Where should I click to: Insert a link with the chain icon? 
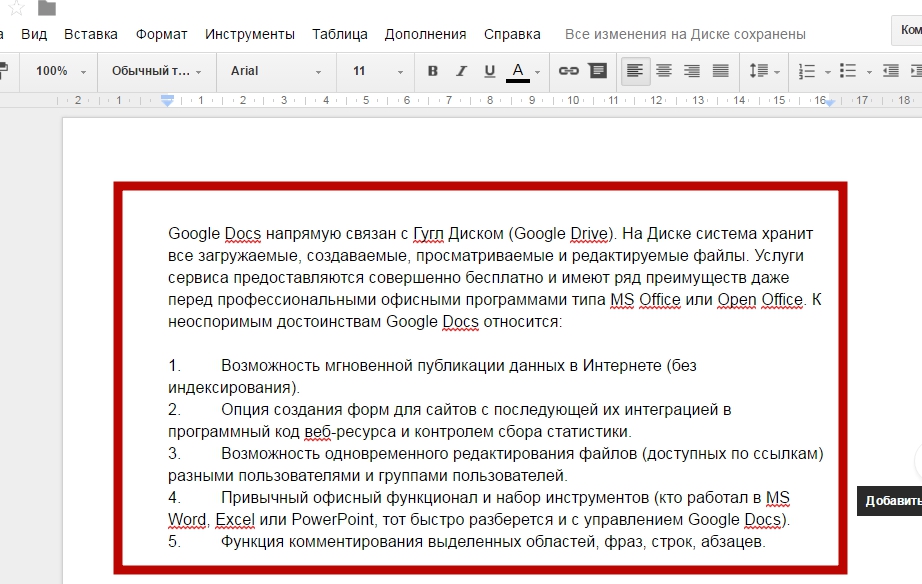point(568,71)
